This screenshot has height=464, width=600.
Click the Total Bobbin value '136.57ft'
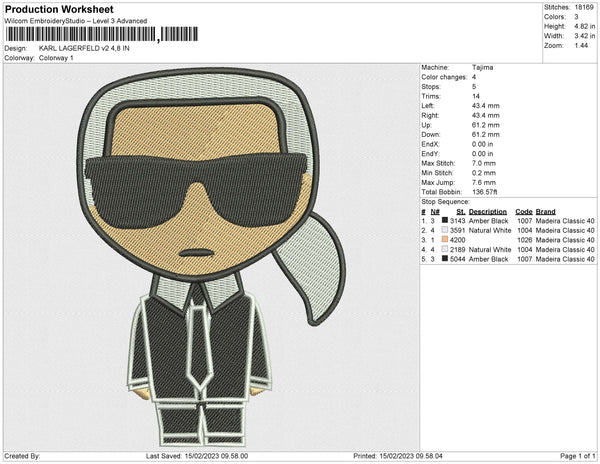484,192
